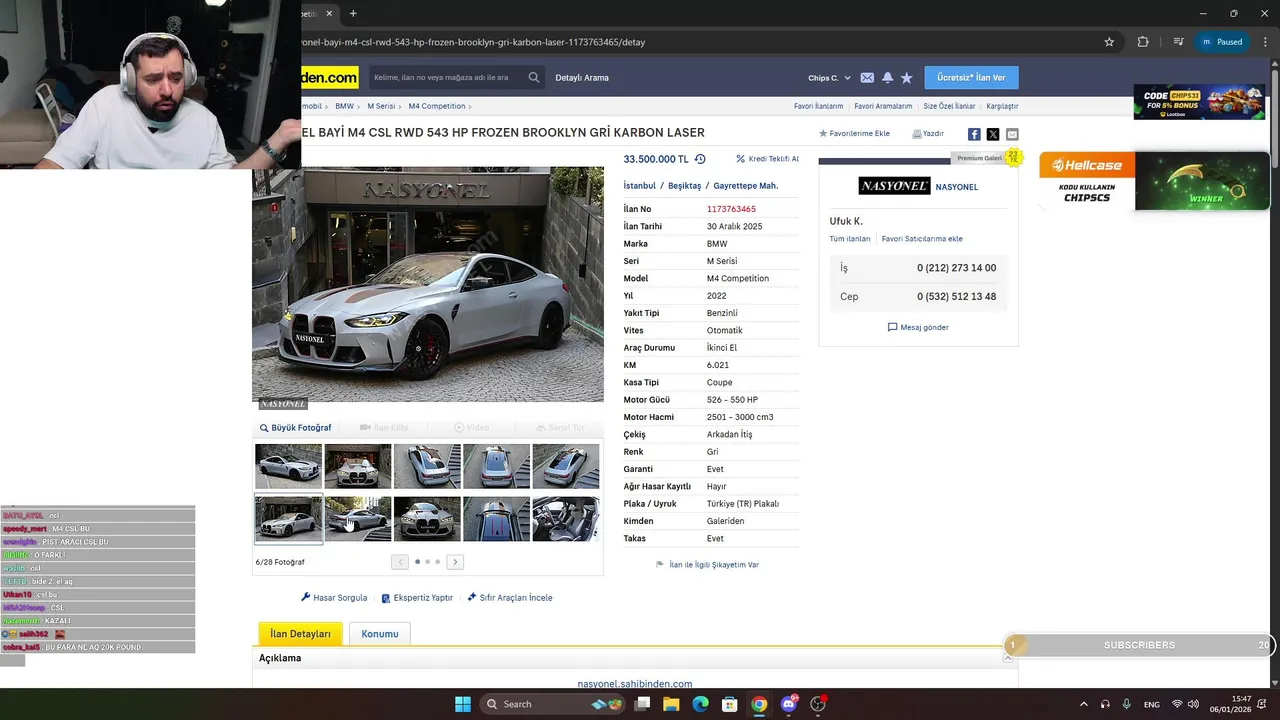Image resolution: width=1280 pixels, height=720 pixels.
Task: Open Favori İlanlarım menu
Action: (x=818, y=106)
